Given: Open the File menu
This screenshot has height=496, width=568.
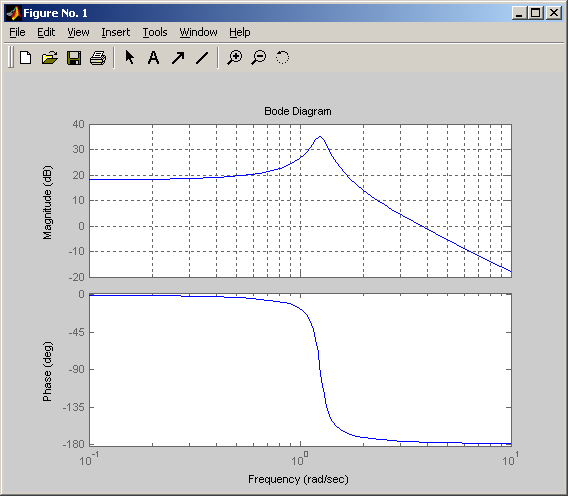Looking at the screenshot, I should click(x=17, y=32).
